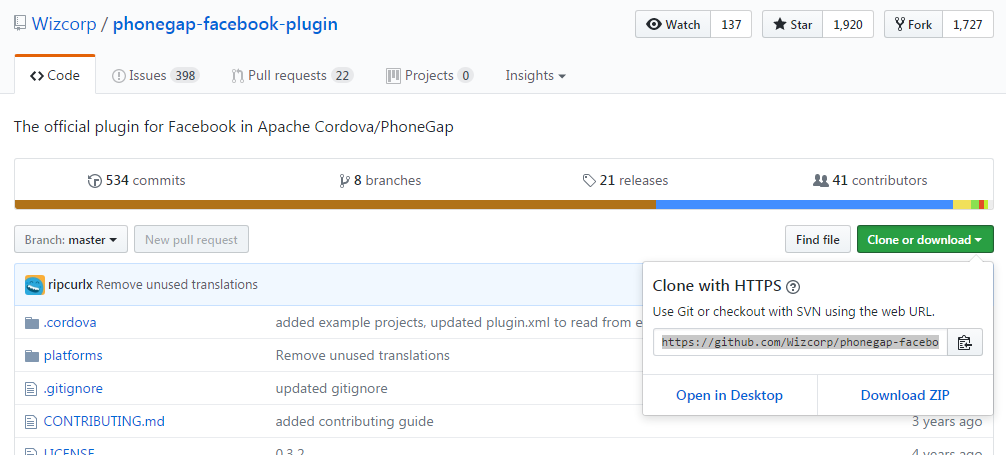
Task: Click the yellow segment of the language bar
Action: point(962,205)
